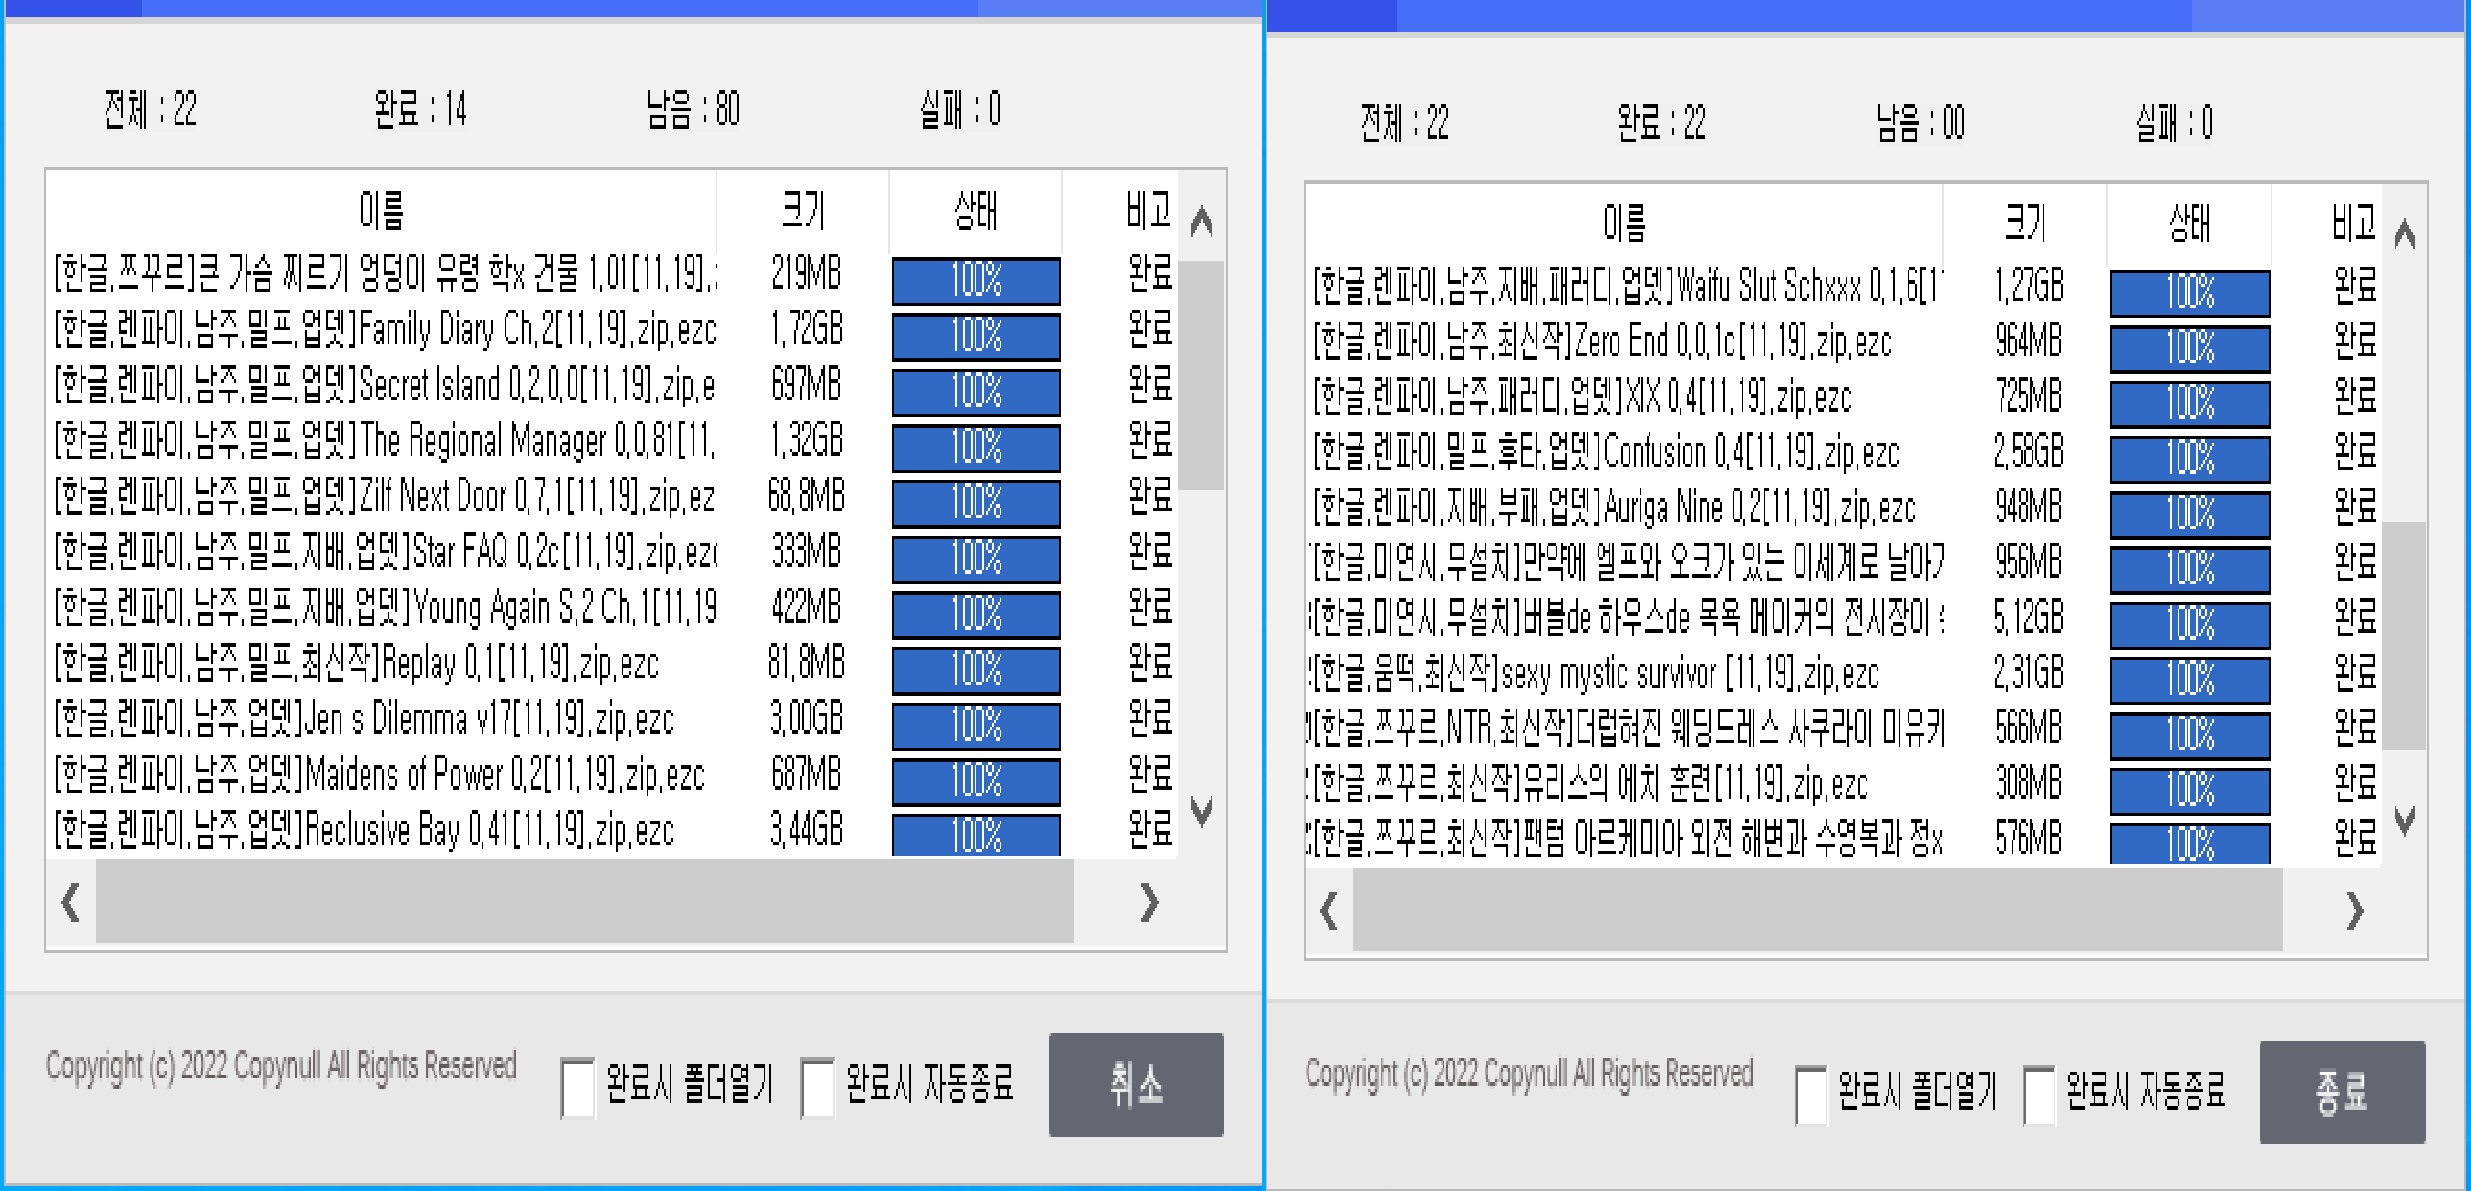Check 완료시 폴더열기 in right window

pyautogui.click(x=1811, y=1094)
